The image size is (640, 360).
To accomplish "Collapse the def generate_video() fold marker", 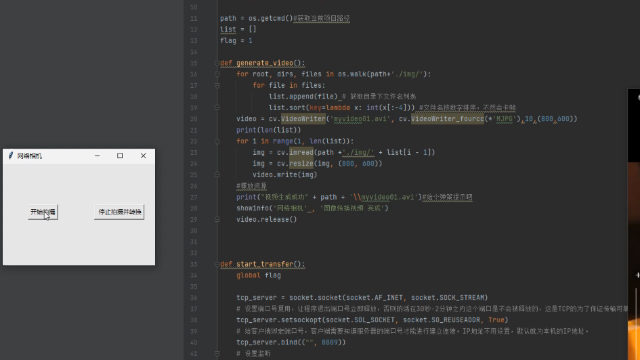I will pos(217,63).
